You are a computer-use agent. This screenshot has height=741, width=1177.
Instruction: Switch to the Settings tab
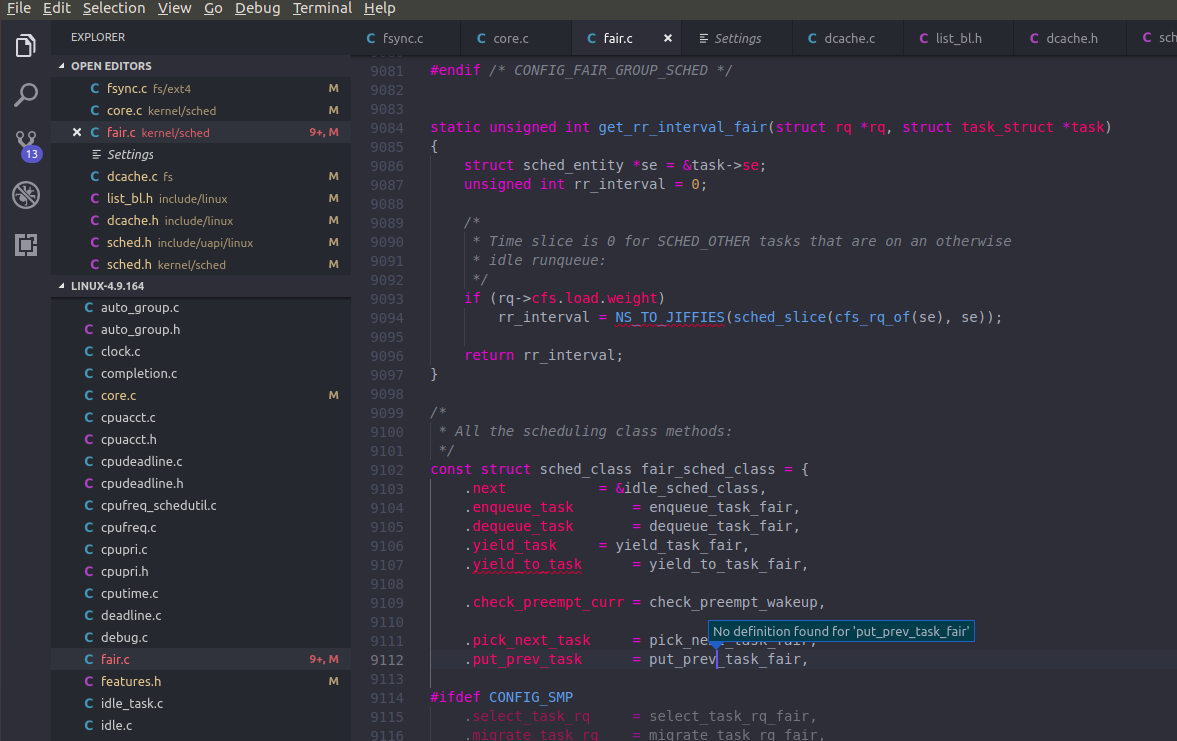click(737, 38)
